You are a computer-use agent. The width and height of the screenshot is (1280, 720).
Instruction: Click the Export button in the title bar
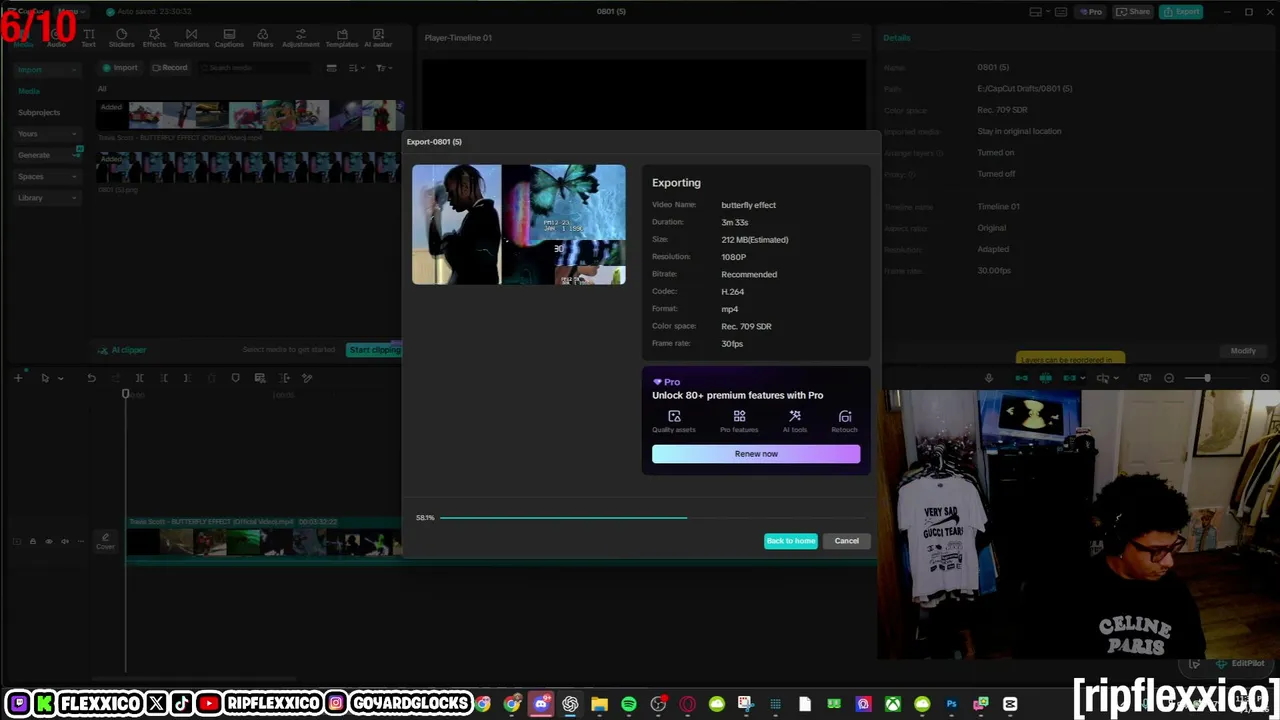click(1182, 12)
